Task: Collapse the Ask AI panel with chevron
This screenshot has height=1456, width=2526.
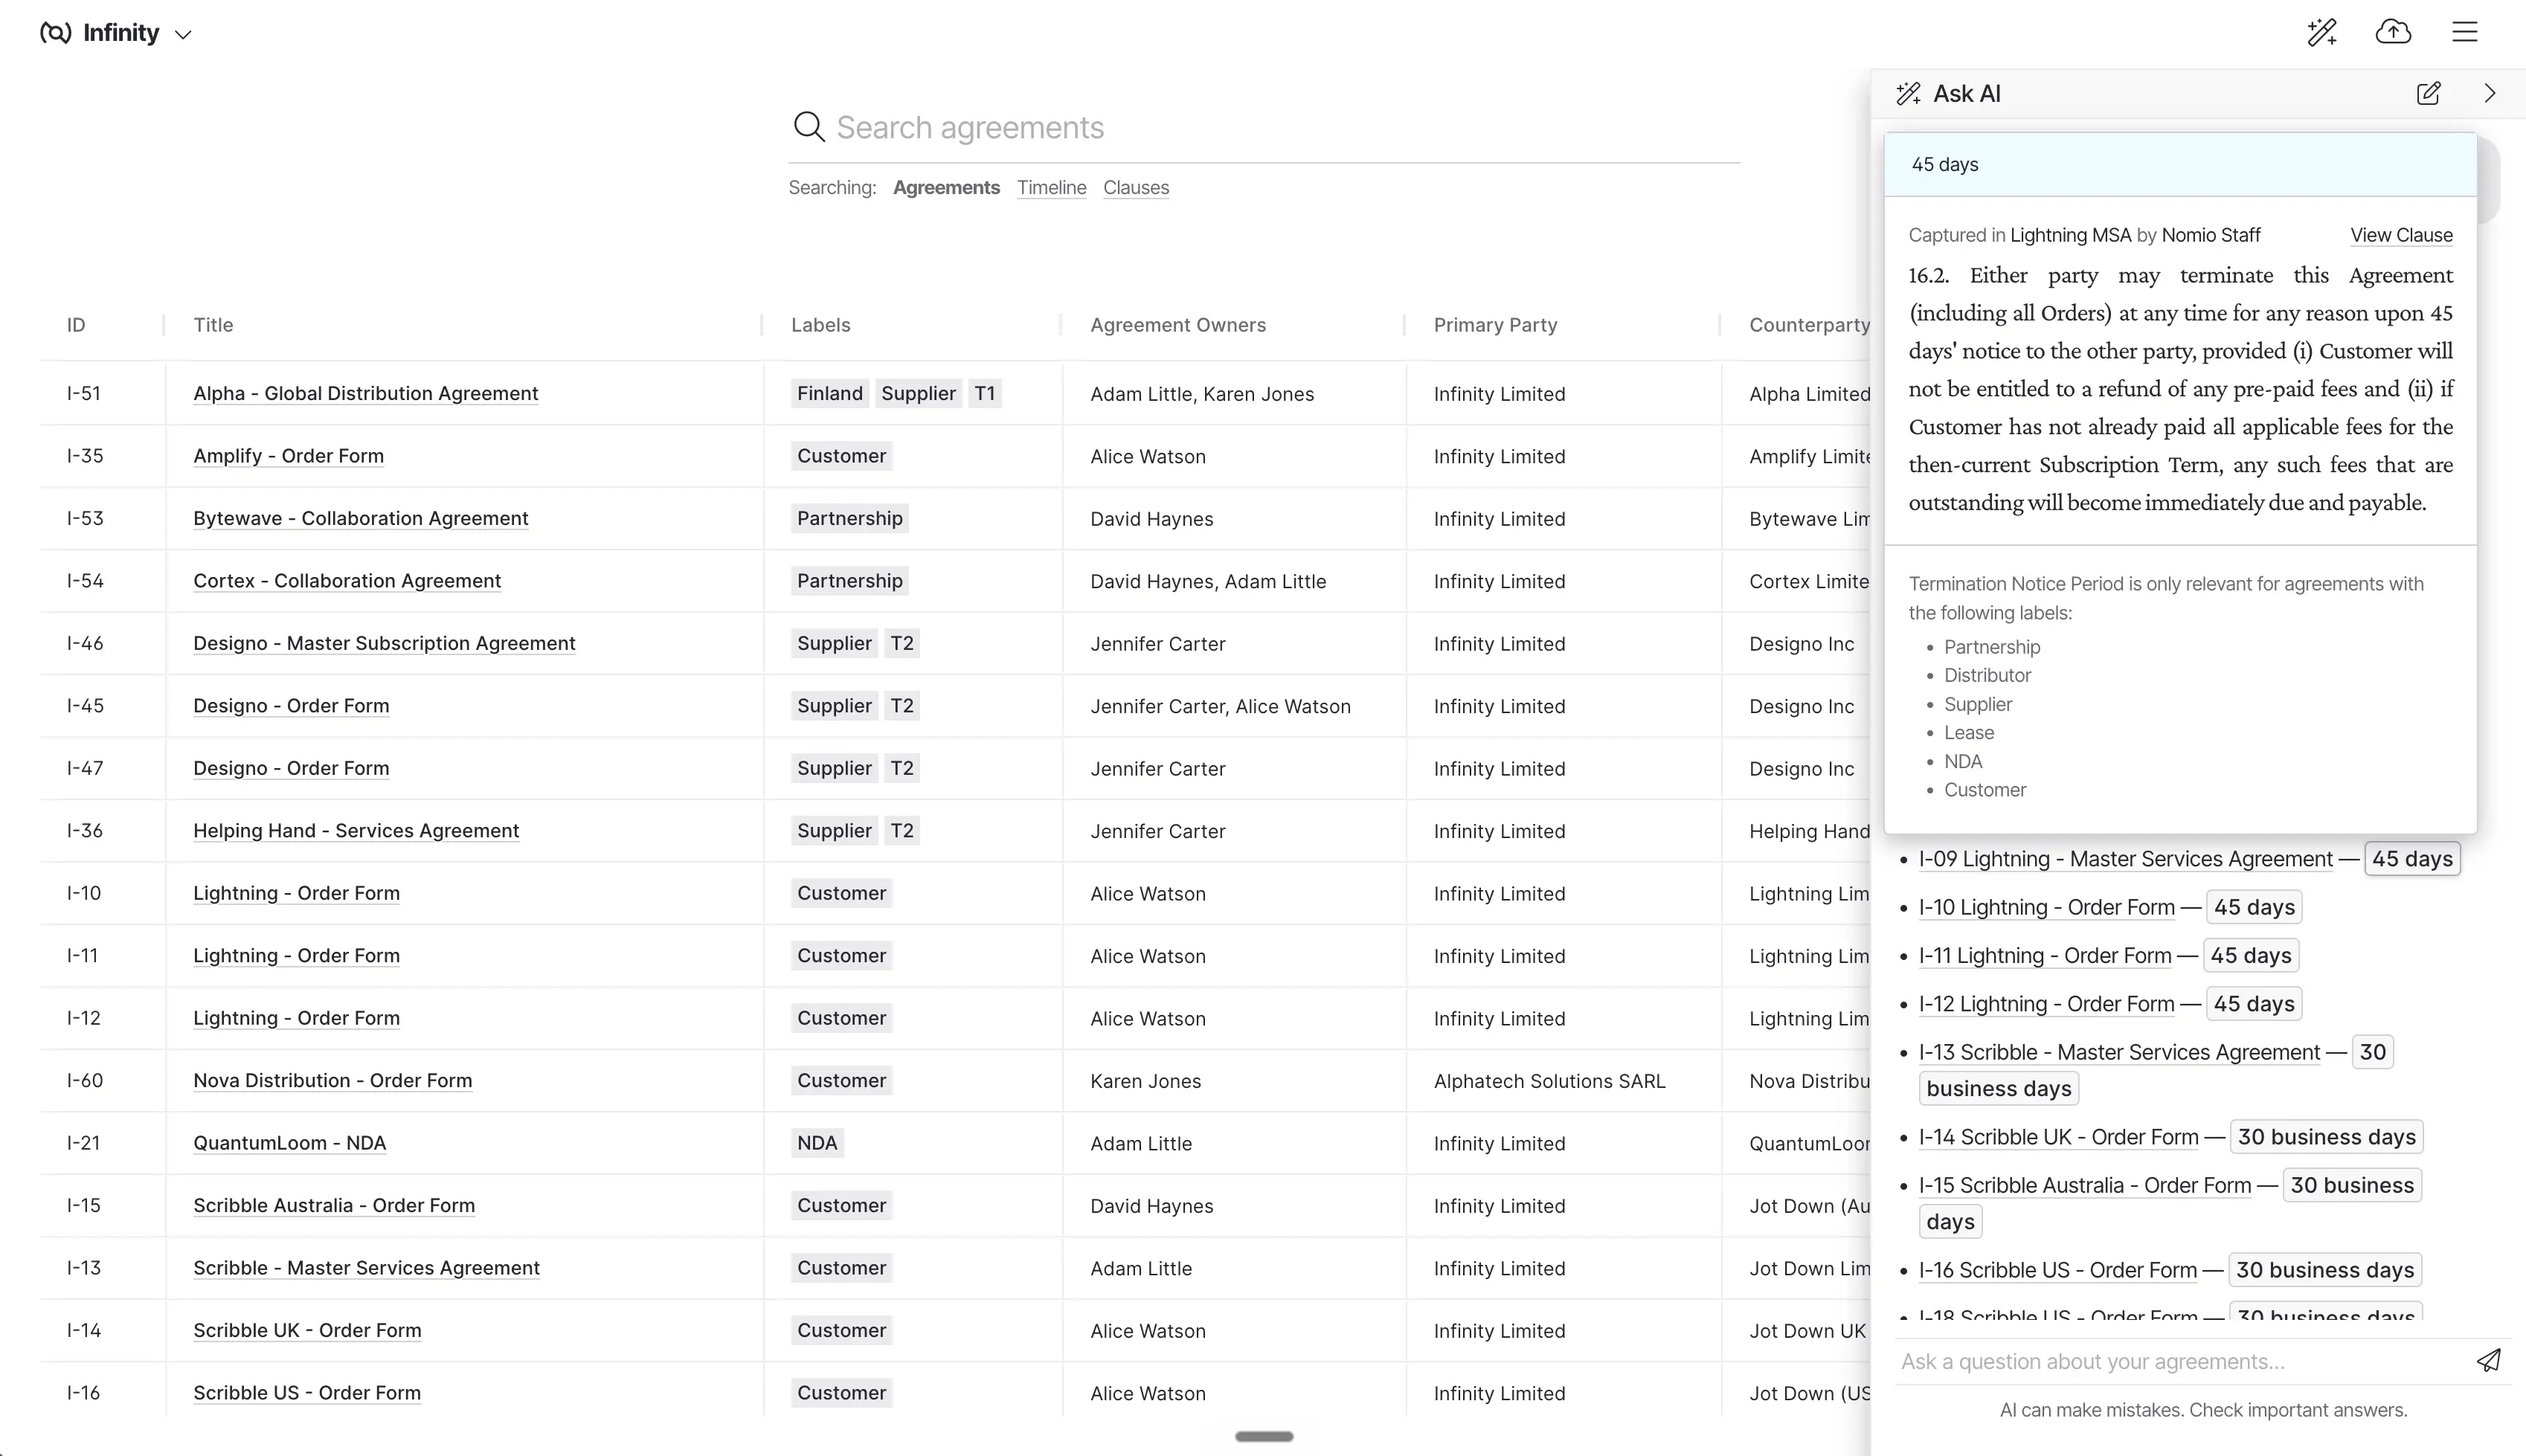Action: pyautogui.click(x=2490, y=93)
